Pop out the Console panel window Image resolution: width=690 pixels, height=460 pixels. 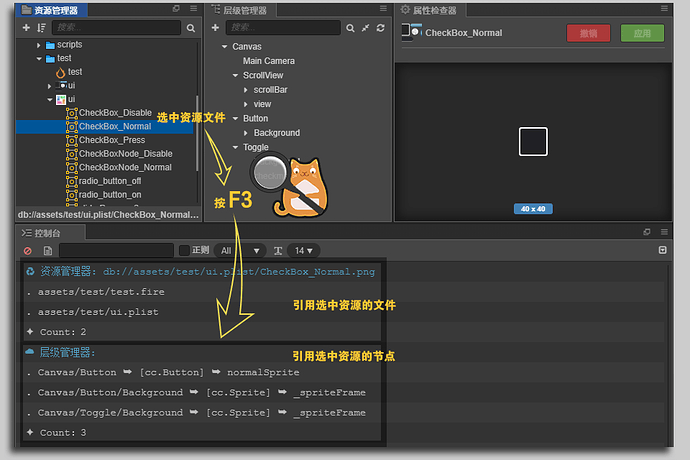tap(647, 232)
